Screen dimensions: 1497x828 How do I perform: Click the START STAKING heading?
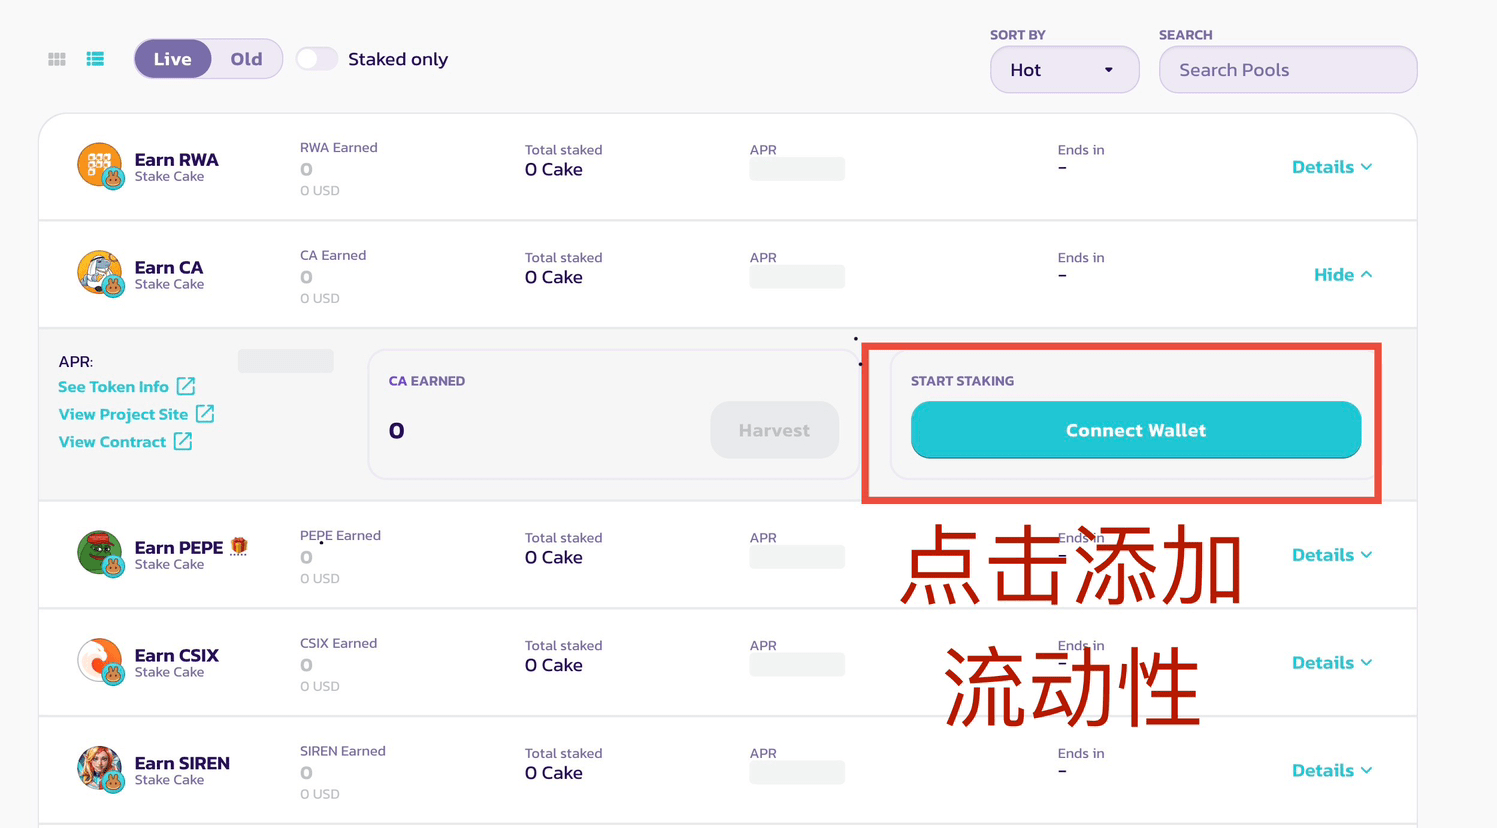[x=962, y=381]
